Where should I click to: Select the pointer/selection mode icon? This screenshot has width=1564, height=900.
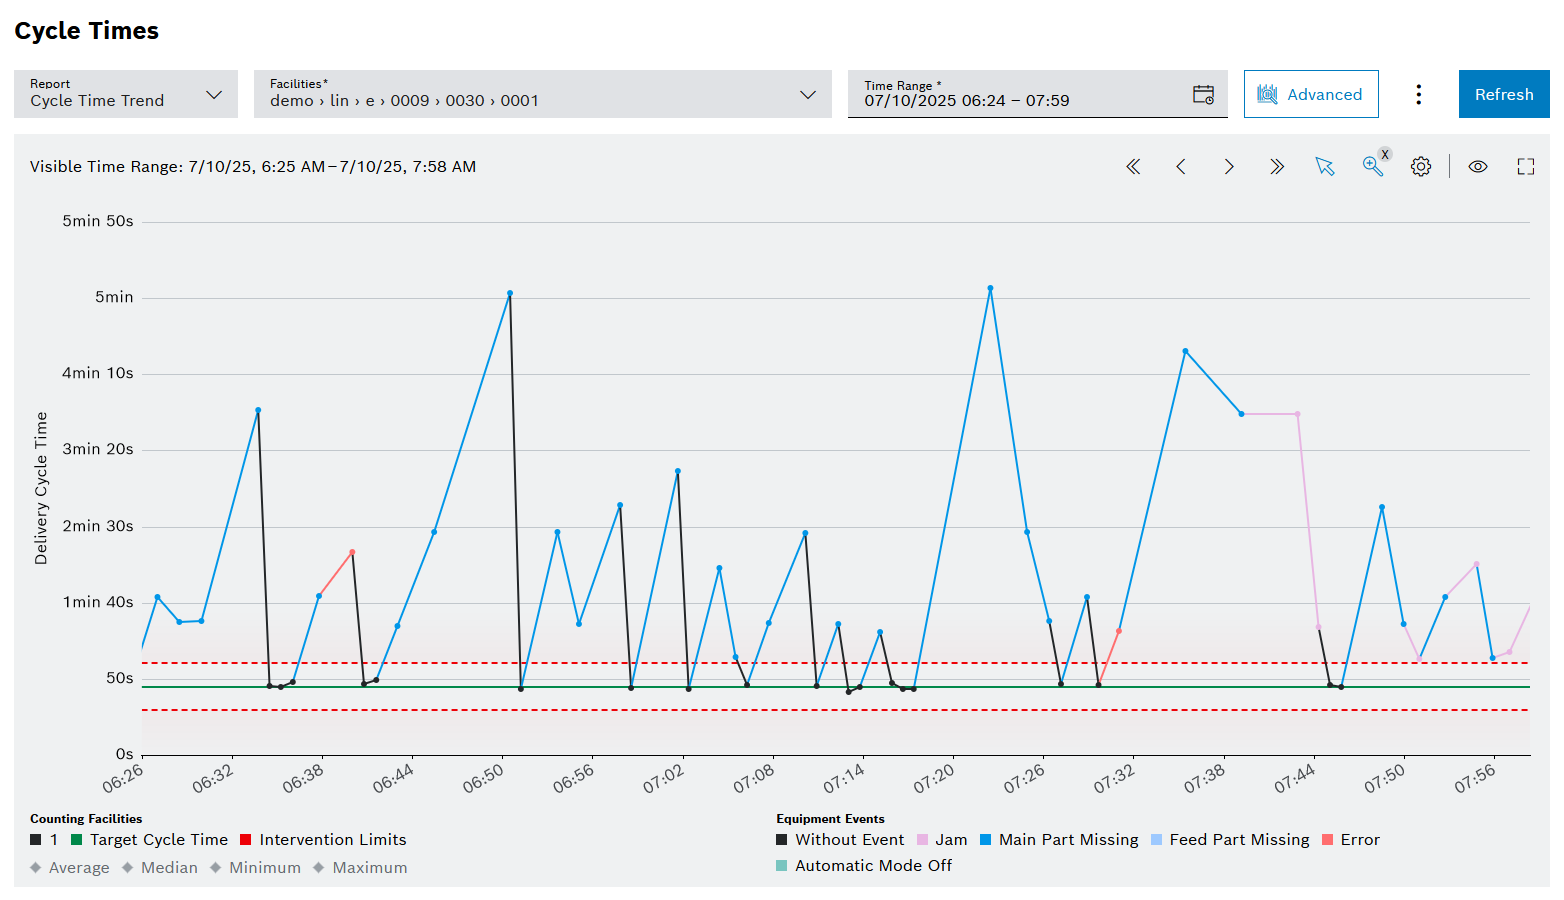pos(1325,167)
